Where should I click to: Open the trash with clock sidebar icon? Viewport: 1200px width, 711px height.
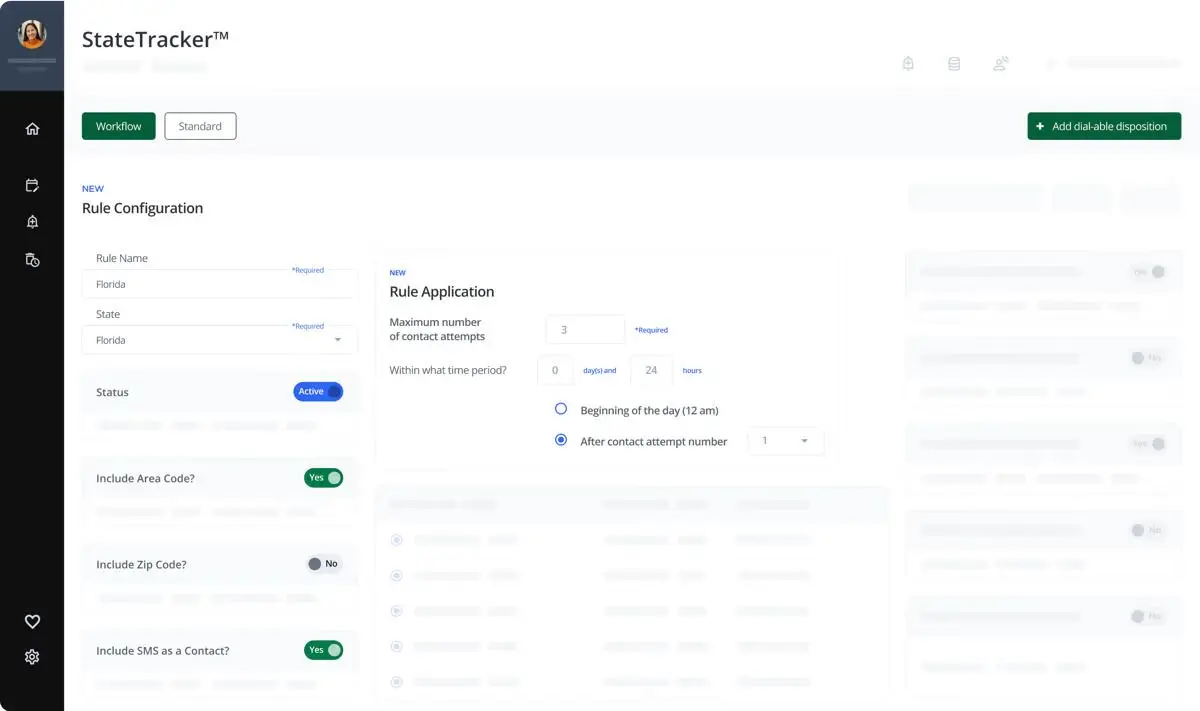coord(32,260)
